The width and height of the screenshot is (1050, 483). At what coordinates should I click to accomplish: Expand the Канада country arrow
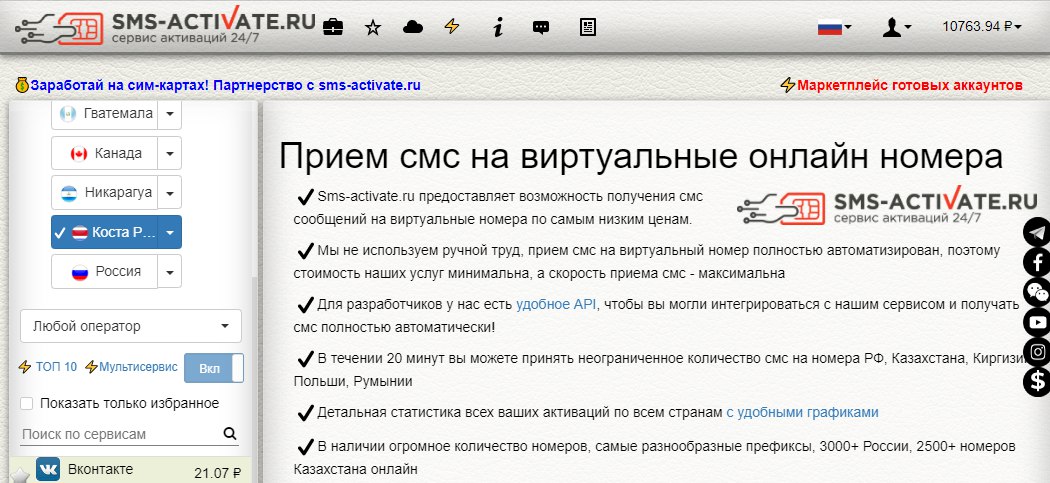(x=169, y=153)
